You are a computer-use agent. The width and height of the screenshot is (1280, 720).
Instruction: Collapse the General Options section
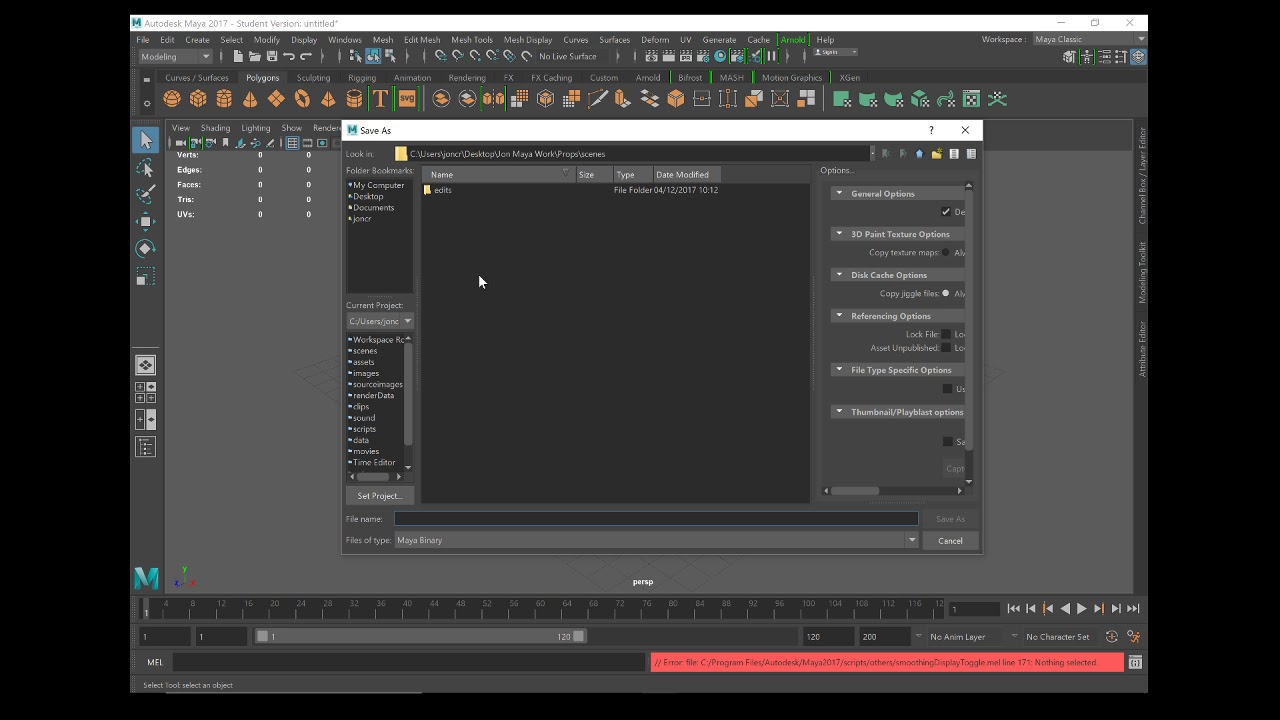[x=839, y=194]
